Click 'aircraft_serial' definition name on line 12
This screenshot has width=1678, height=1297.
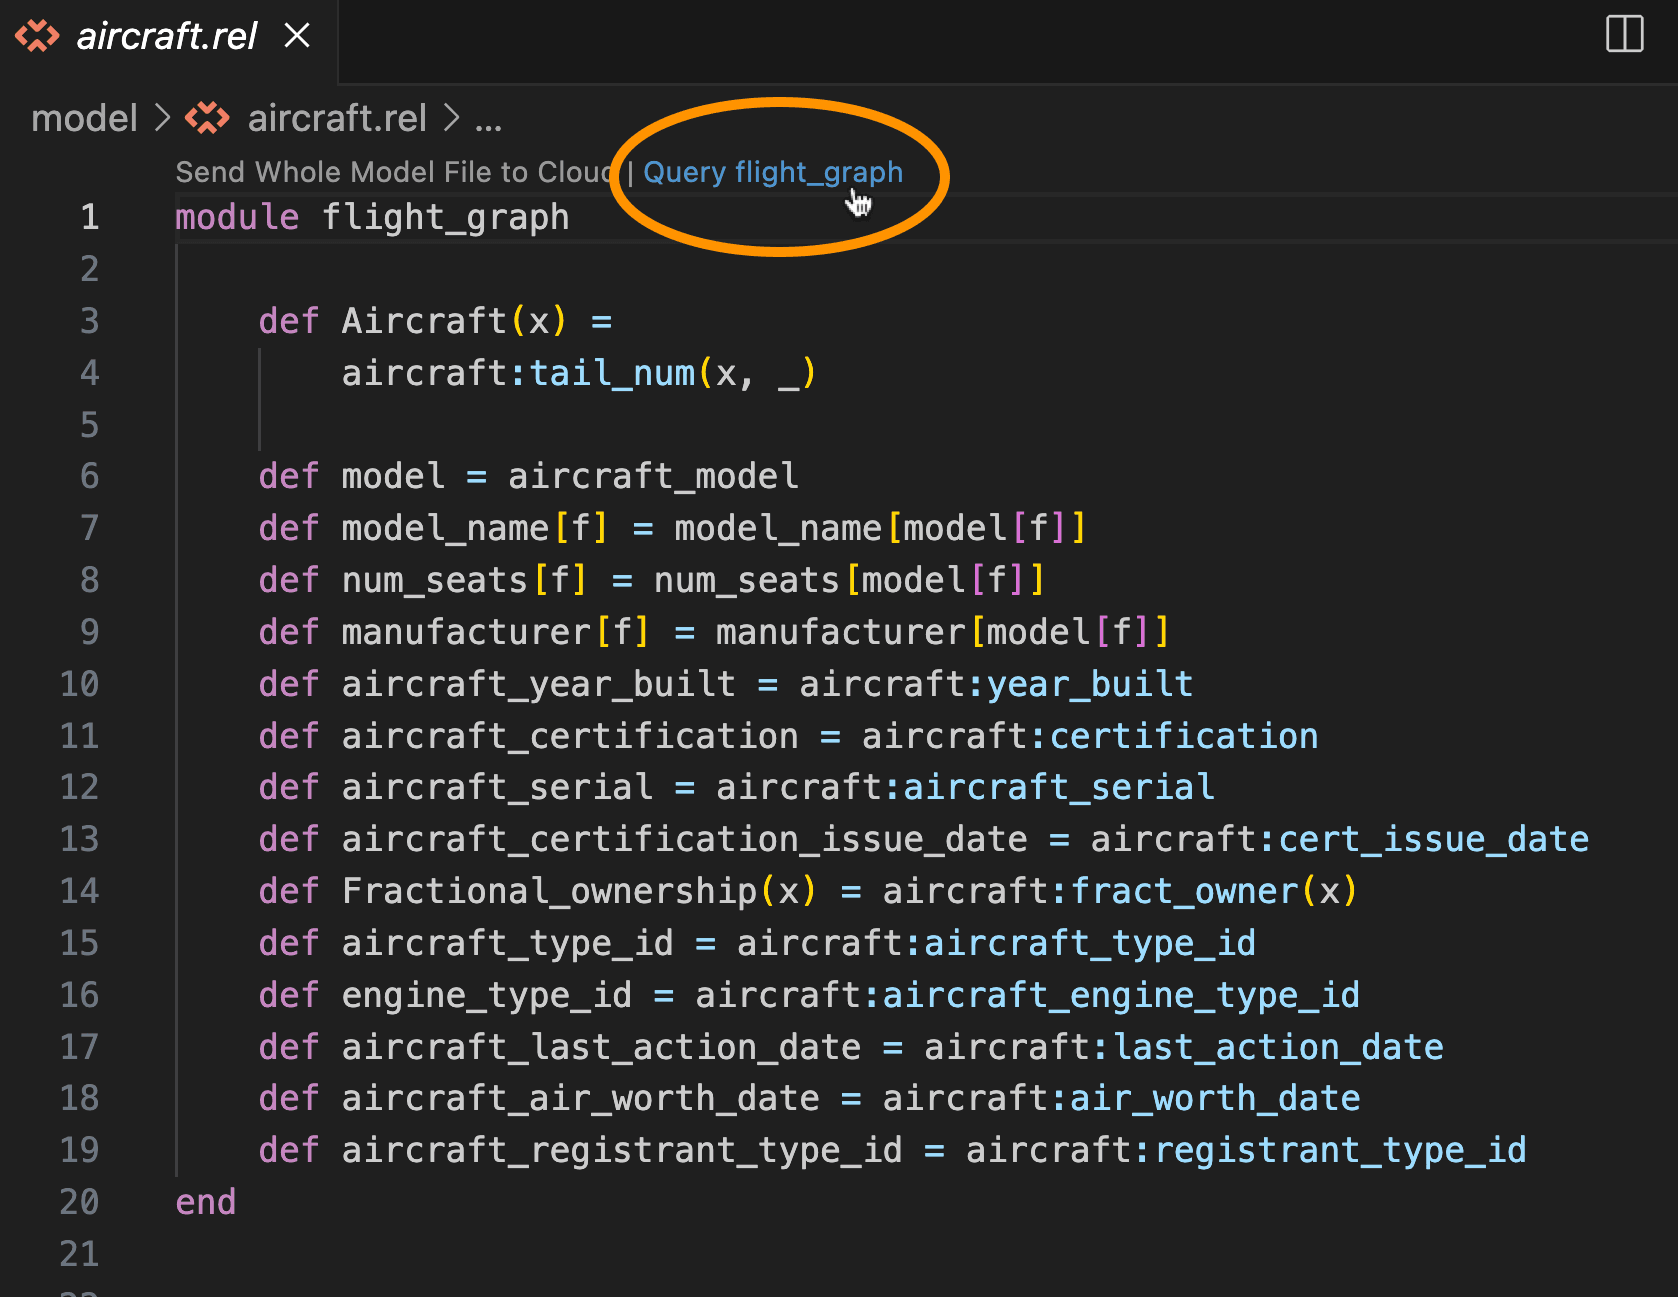point(497,787)
